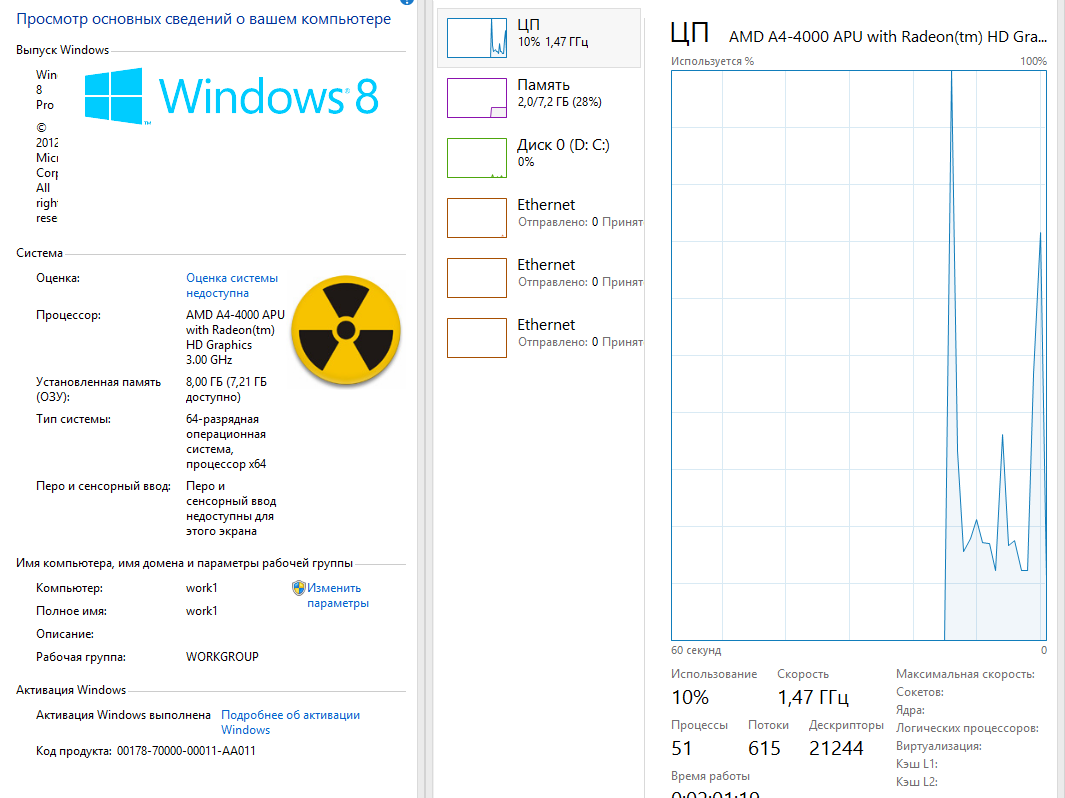Click the Потоки count 615
The width and height of the screenshot is (1065, 798).
(764, 748)
